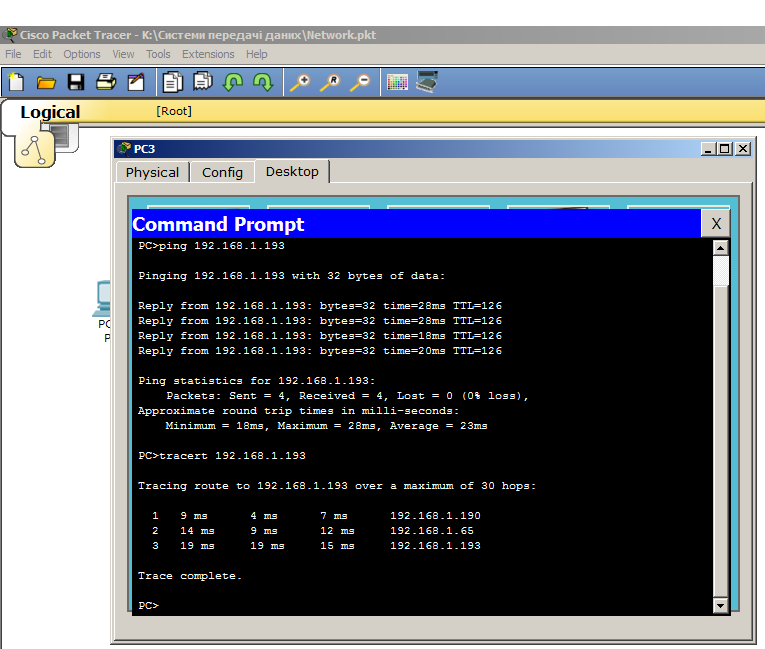The image size is (765, 649).
Task: Click 'Trace complete.' text
Action: (190, 576)
